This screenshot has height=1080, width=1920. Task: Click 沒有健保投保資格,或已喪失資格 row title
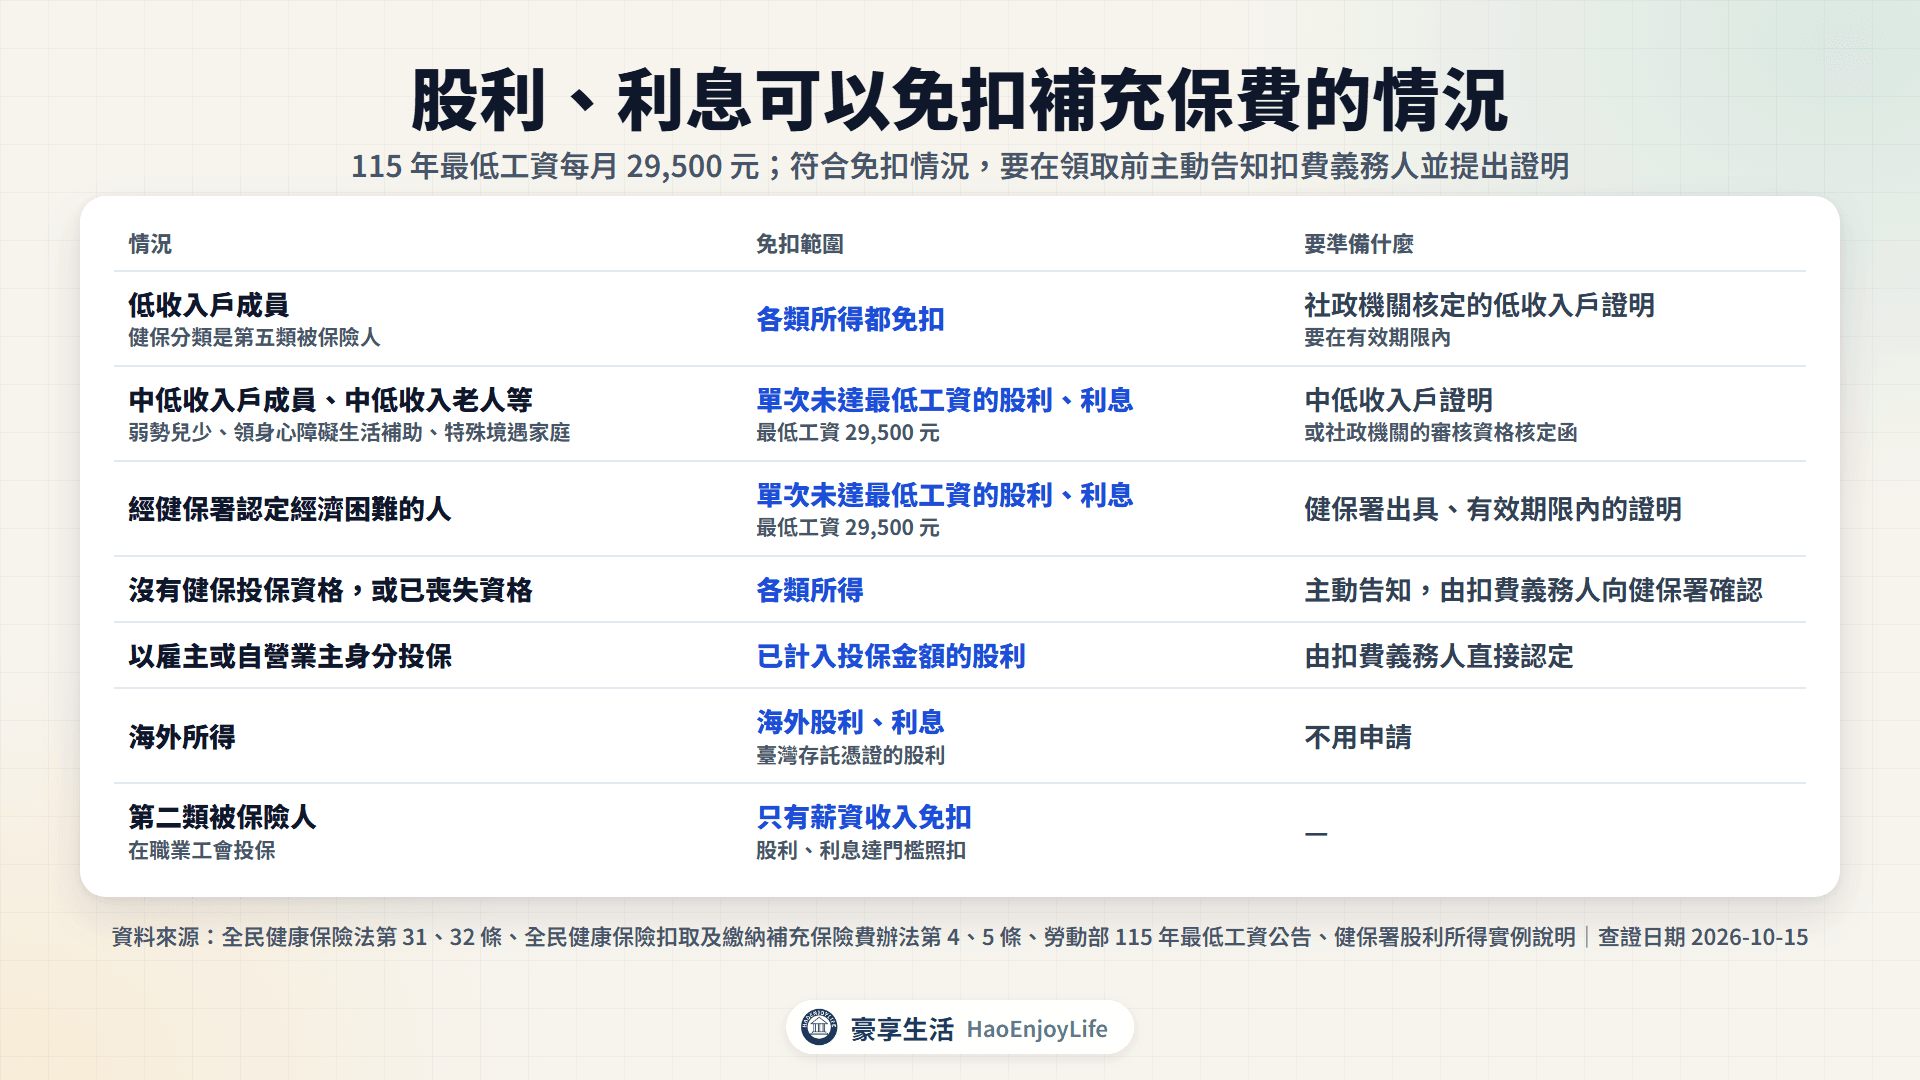click(x=331, y=590)
